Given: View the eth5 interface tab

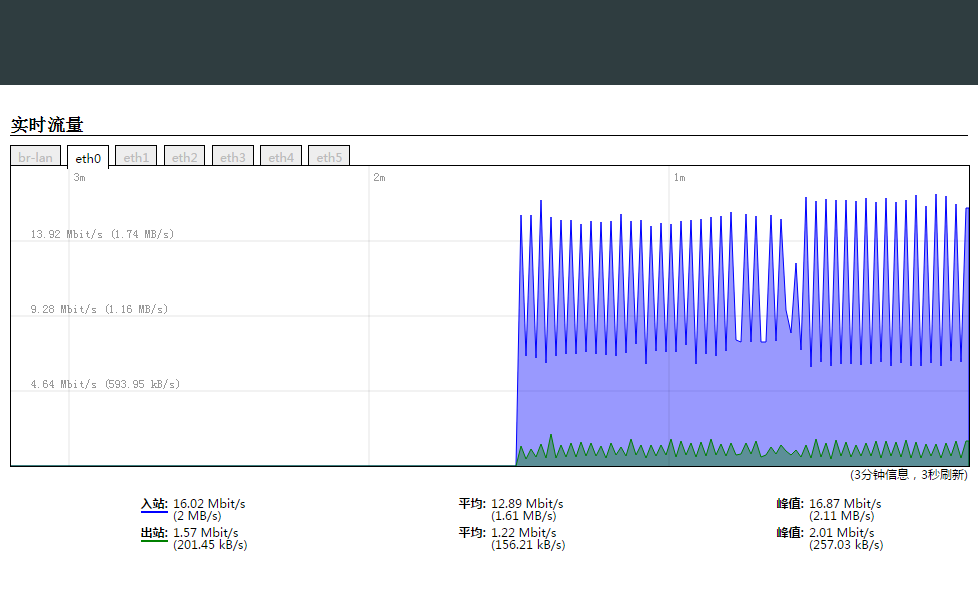Looking at the screenshot, I should point(329,157).
